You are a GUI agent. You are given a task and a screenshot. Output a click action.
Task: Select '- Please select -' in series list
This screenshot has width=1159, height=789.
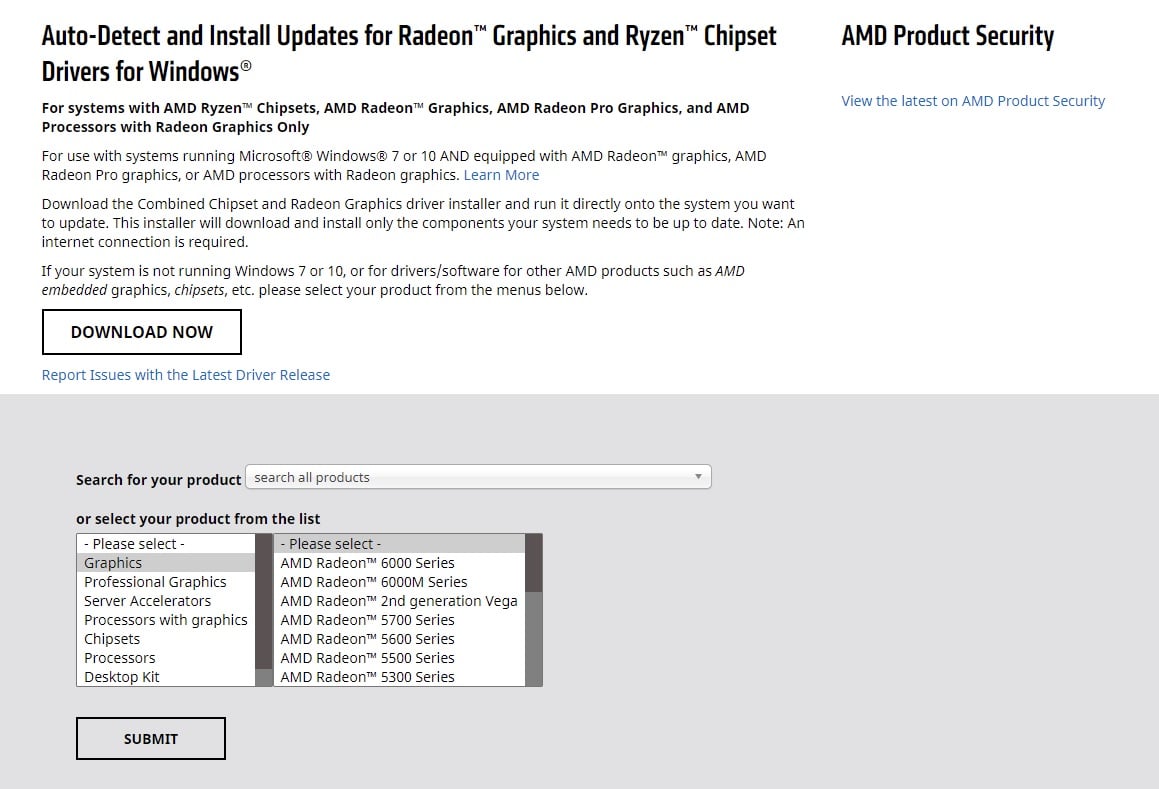coord(399,544)
